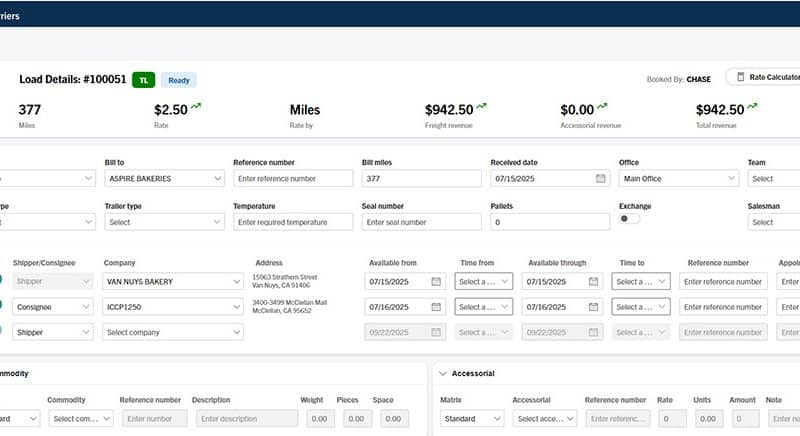Click the Ready status badge

[x=179, y=79]
